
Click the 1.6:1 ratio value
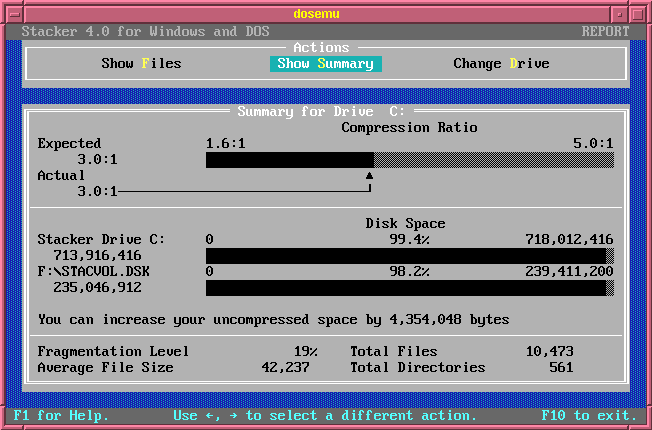(226, 143)
